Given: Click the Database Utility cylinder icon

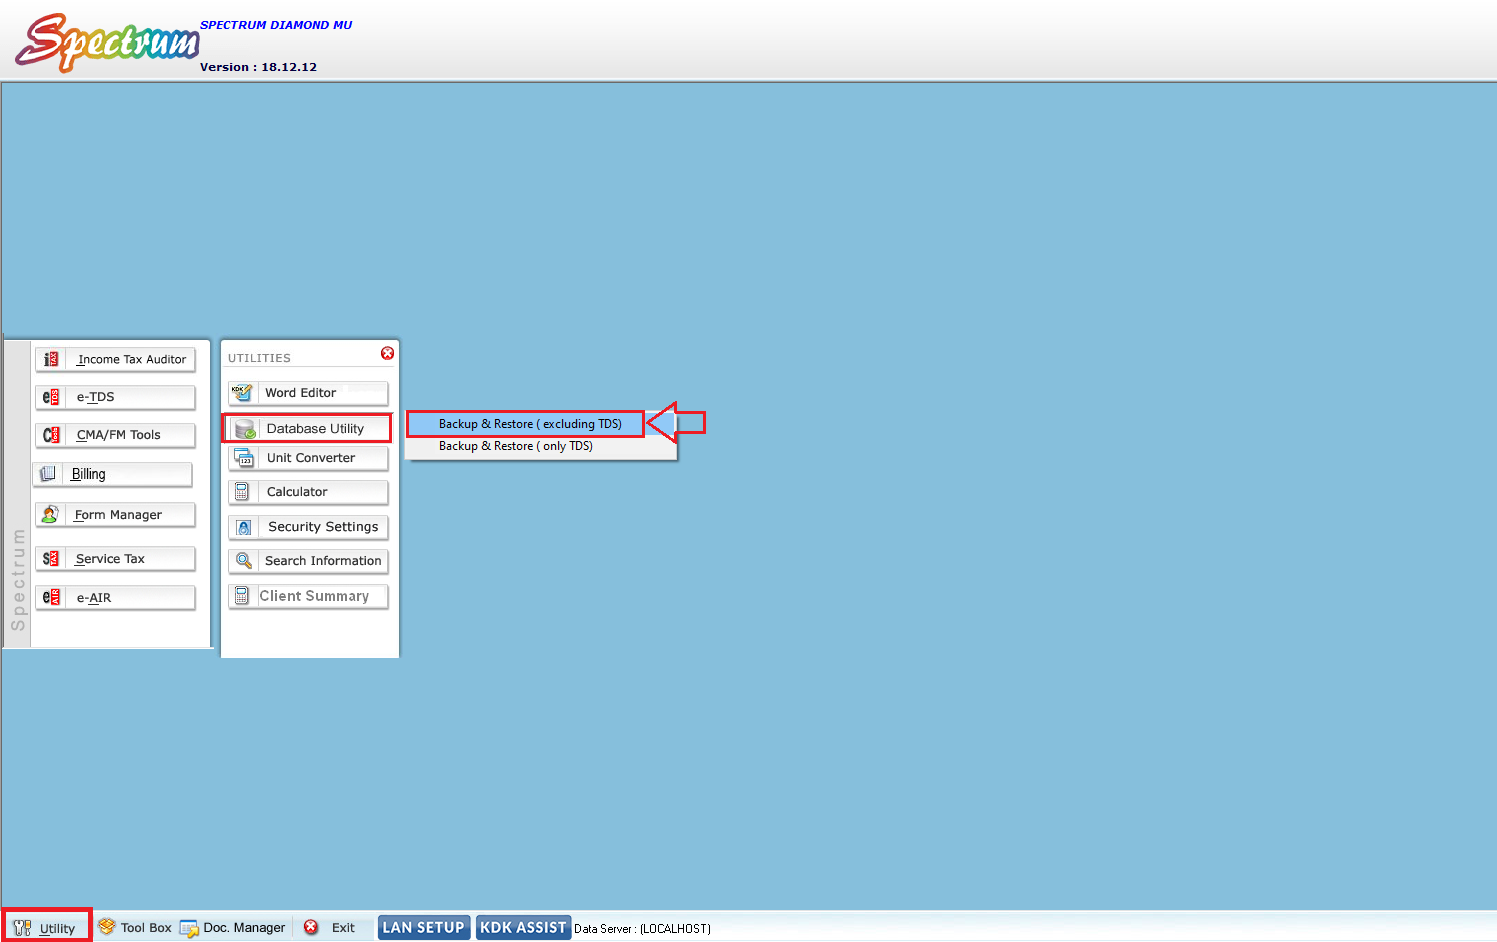Looking at the screenshot, I should (x=245, y=429).
